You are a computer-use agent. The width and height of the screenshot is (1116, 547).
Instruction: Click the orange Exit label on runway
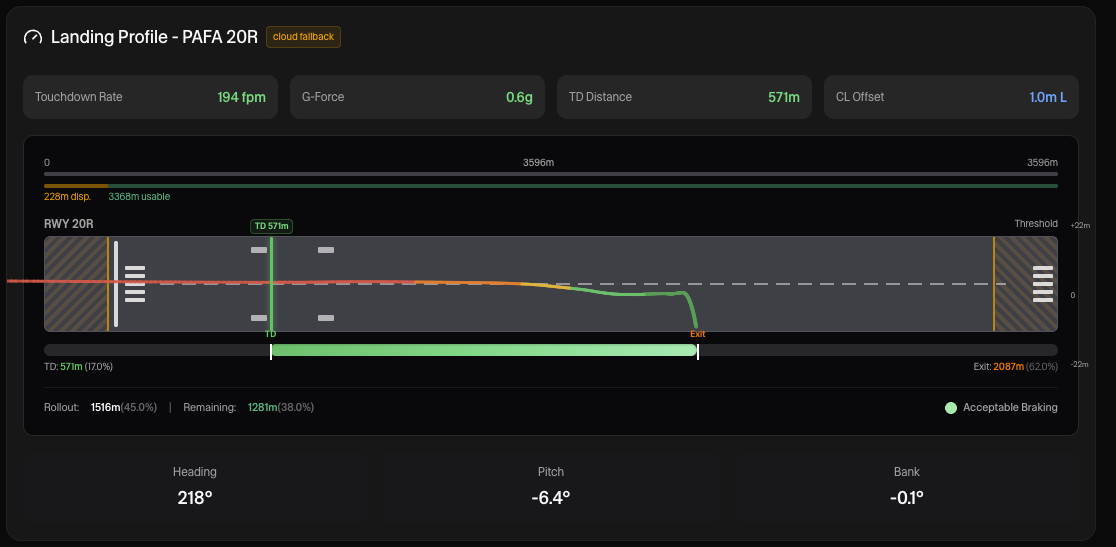point(698,334)
